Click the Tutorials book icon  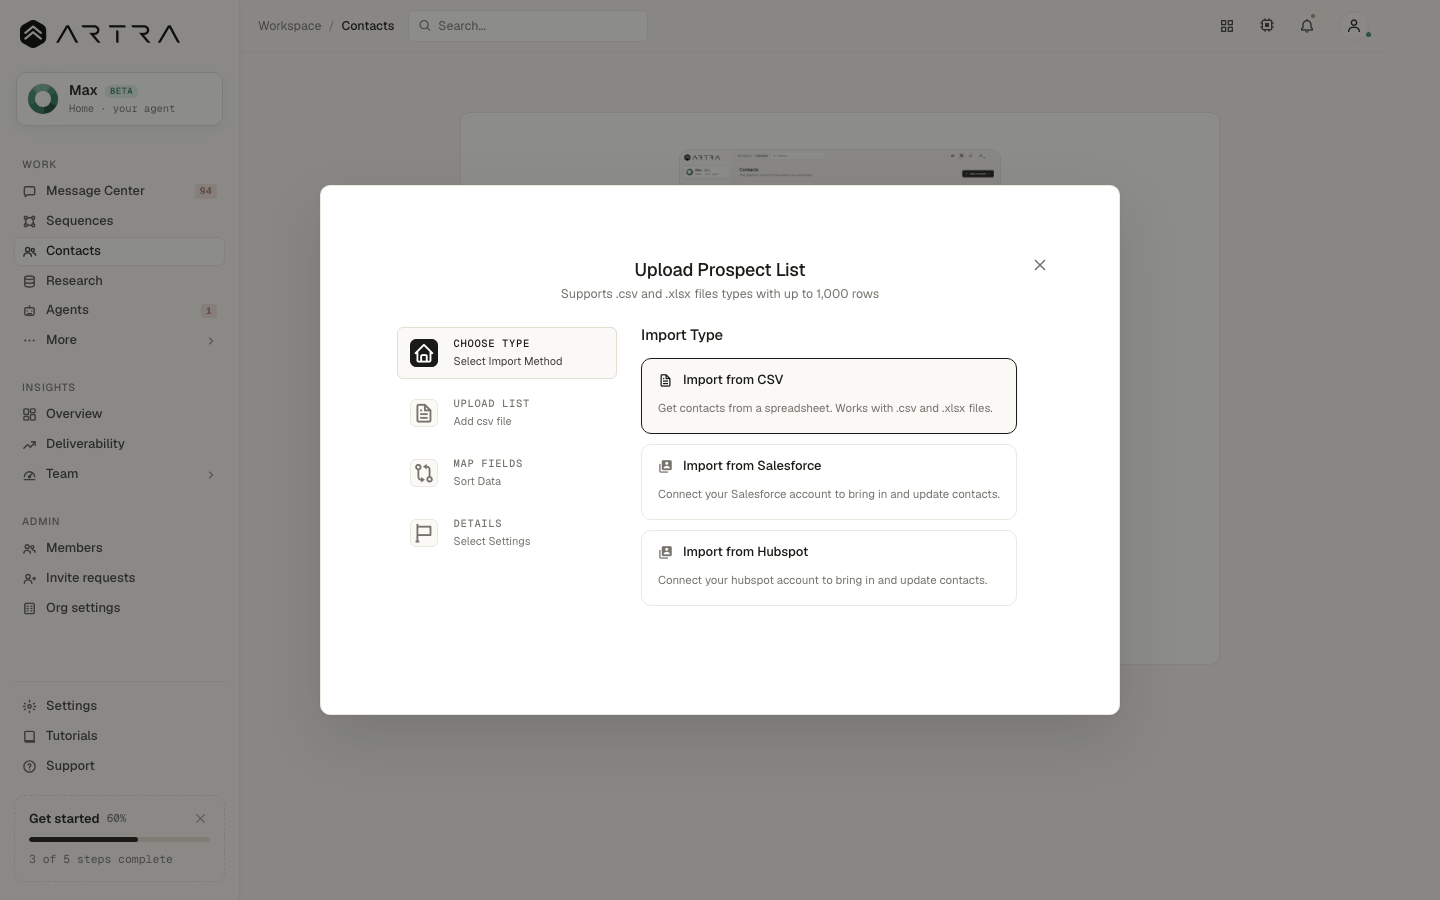tap(29, 736)
